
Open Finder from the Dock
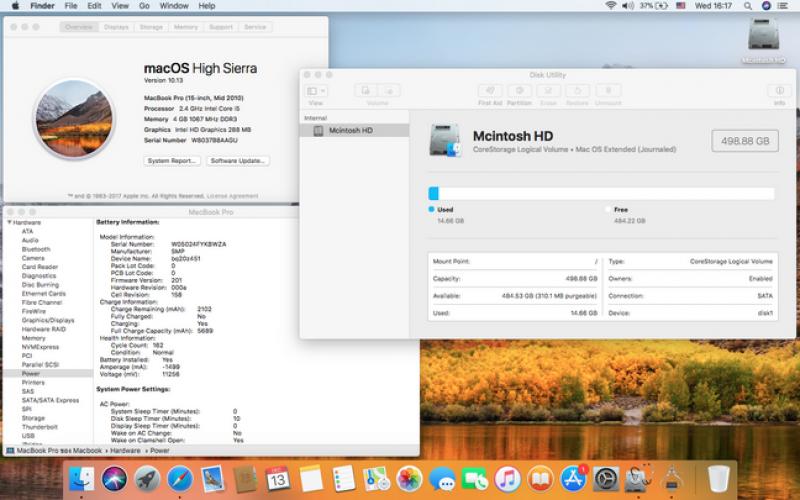coord(82,479)
